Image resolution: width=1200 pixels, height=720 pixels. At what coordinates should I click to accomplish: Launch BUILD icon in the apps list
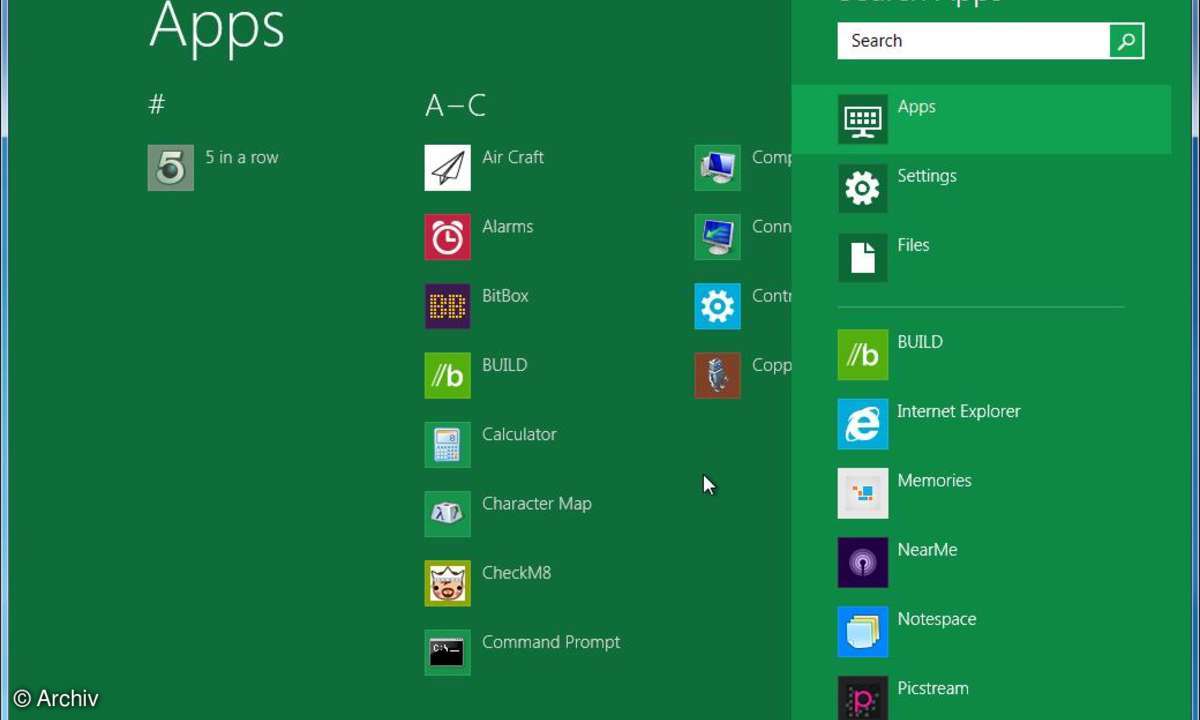[x=447, y=375]
